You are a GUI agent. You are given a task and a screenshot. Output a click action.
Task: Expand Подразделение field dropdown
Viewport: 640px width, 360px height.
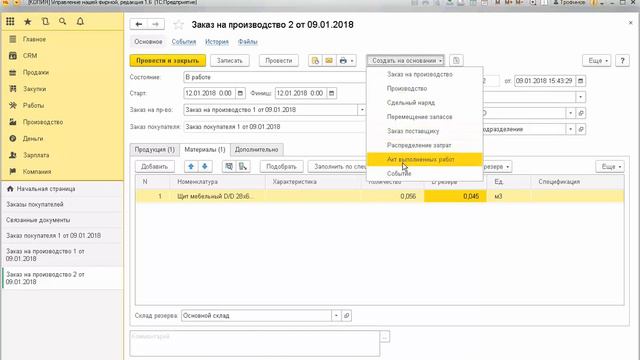point(570,129)
